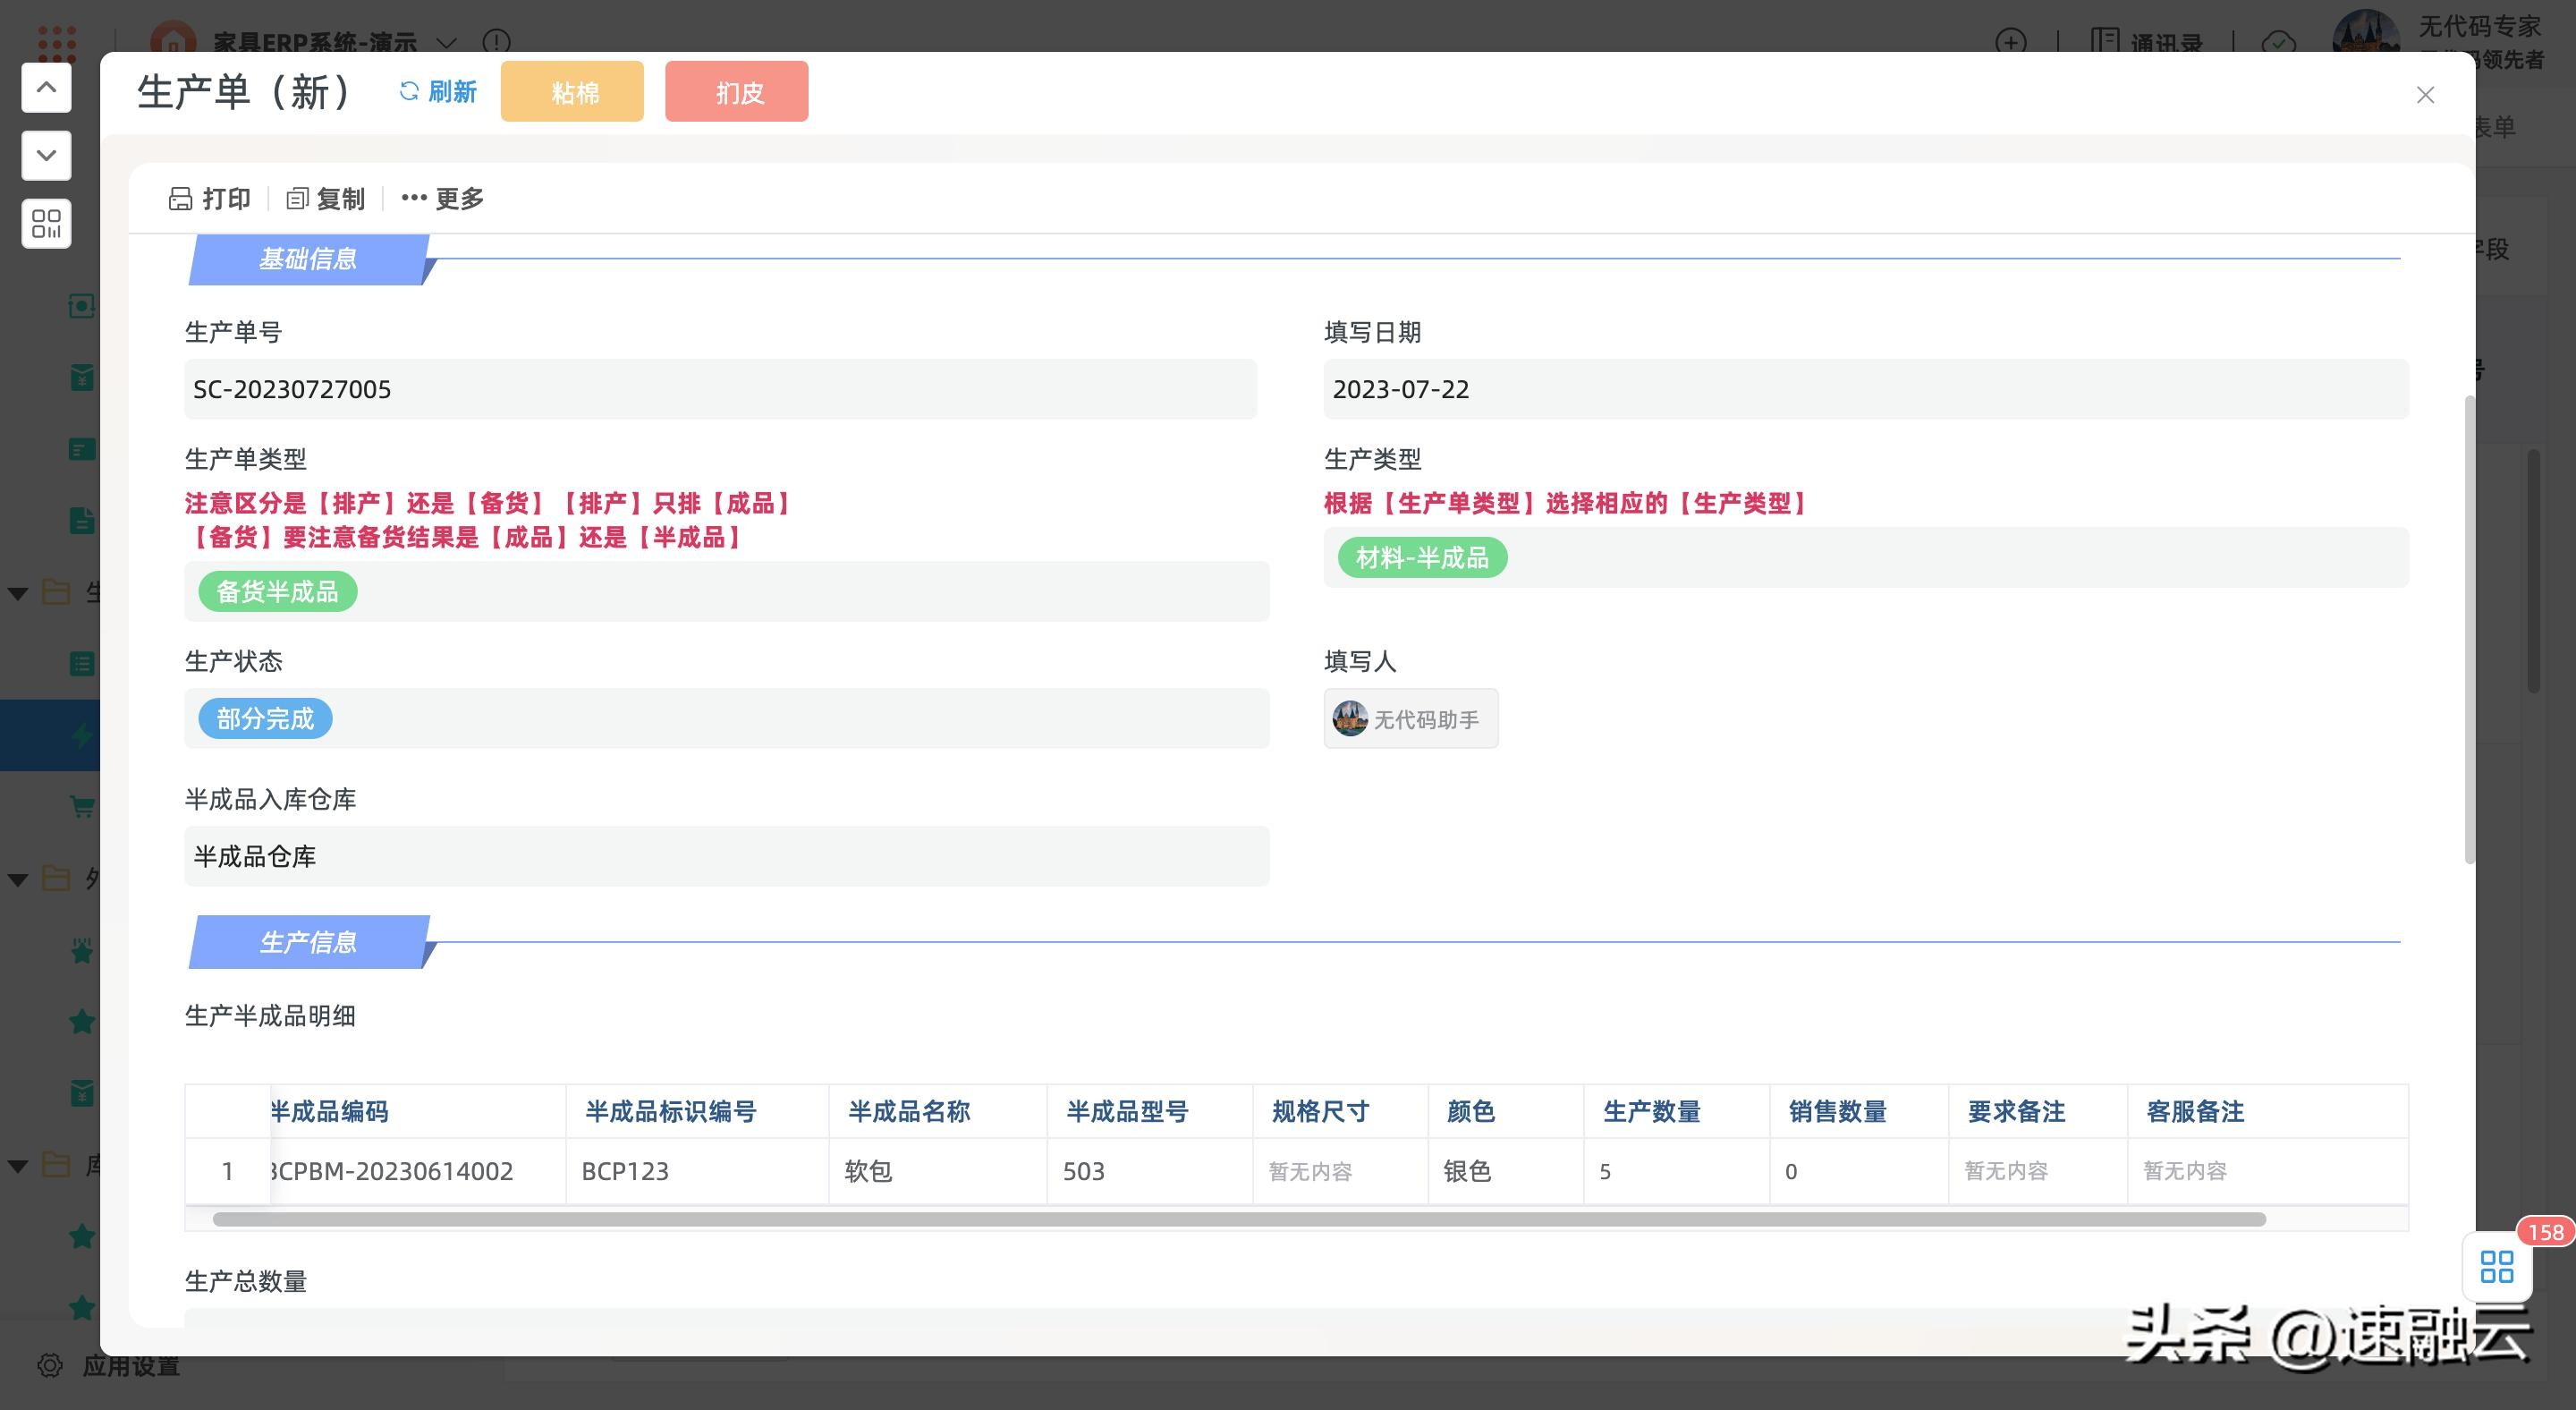Click the QR code grid icon

(46, 223)
